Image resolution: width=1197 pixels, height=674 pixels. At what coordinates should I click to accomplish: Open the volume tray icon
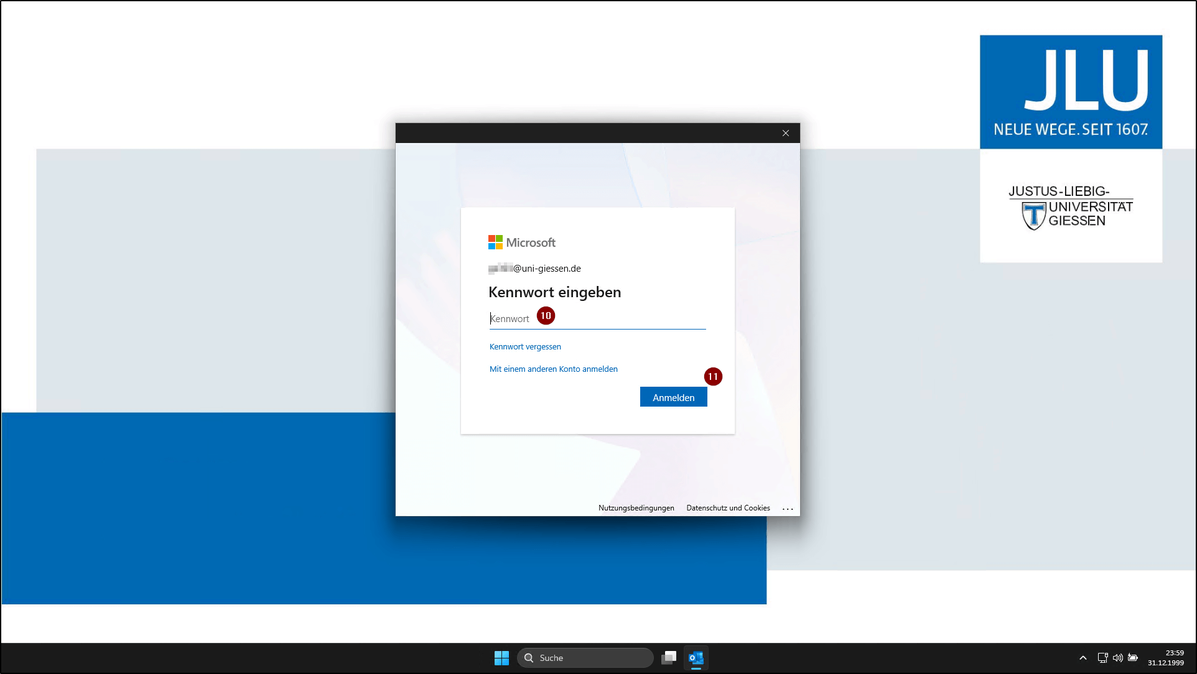[1118, 658]
